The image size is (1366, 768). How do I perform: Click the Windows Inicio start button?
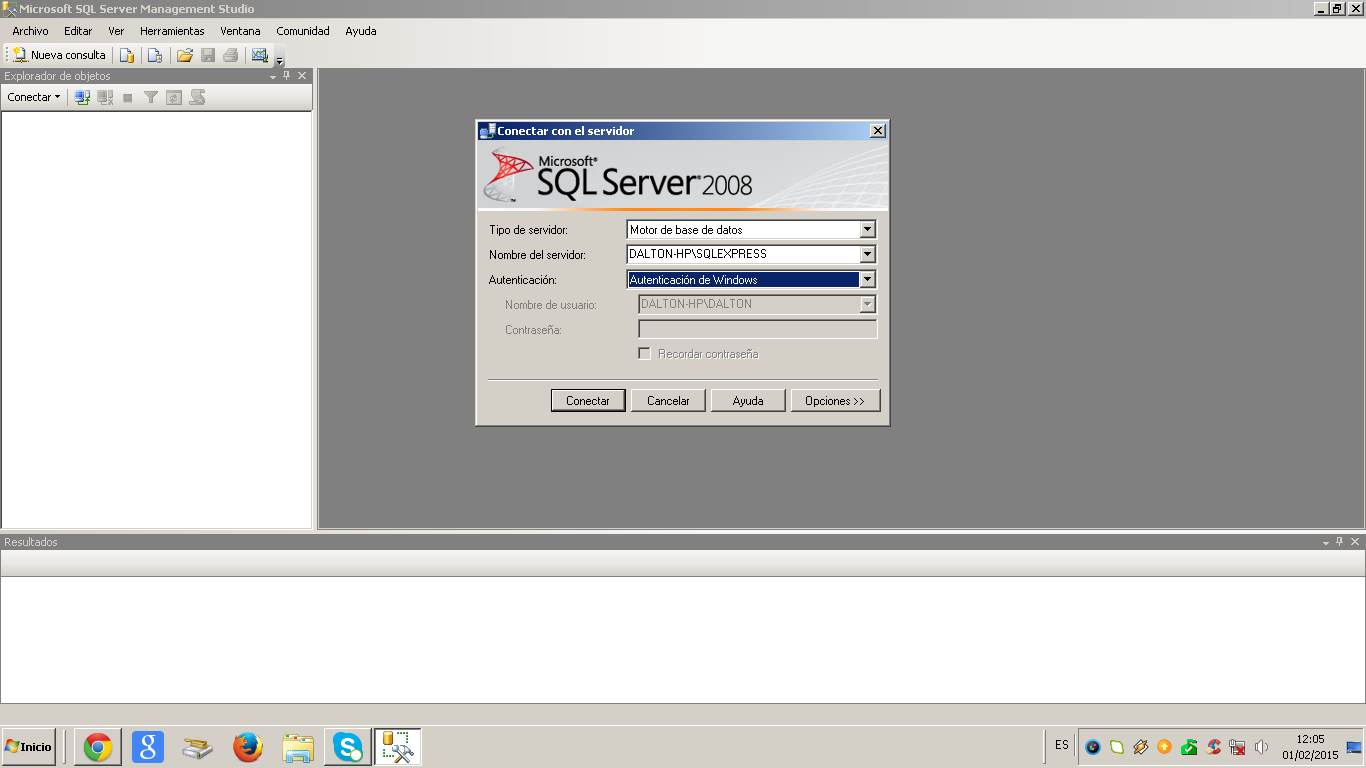[28, 747]
